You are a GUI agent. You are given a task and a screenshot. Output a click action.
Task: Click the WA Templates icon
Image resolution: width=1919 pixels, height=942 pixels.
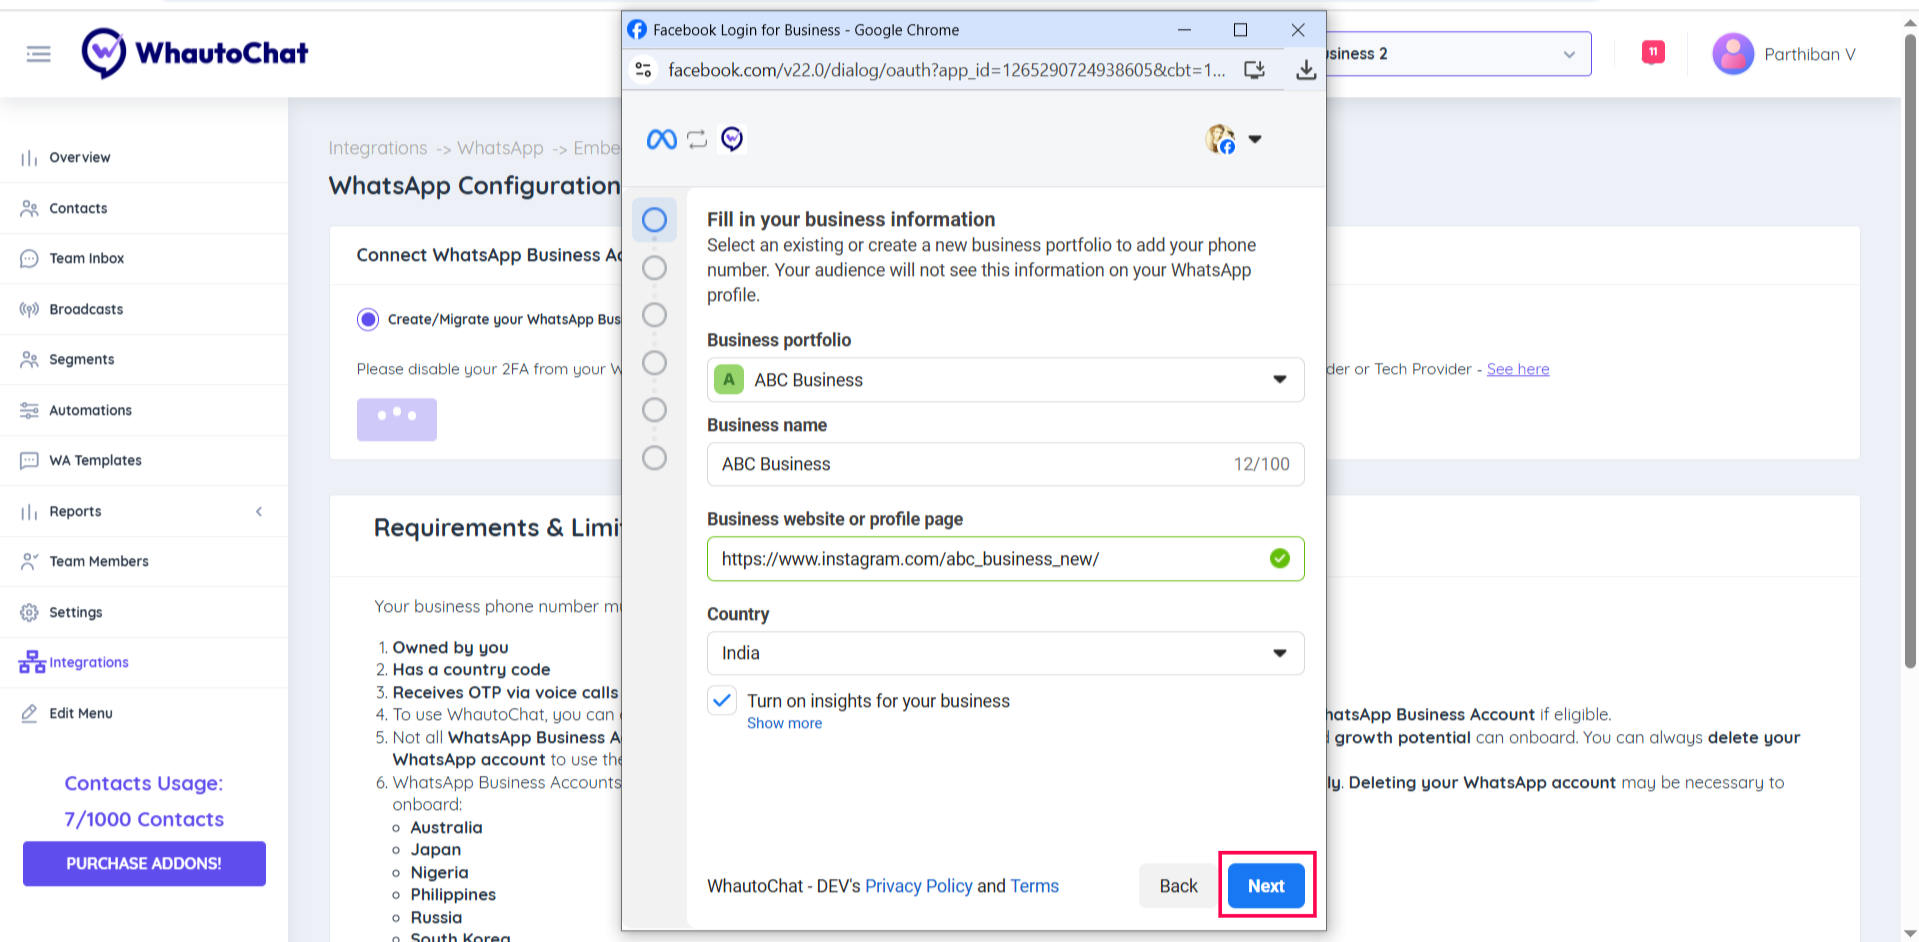tap(29, 461)
